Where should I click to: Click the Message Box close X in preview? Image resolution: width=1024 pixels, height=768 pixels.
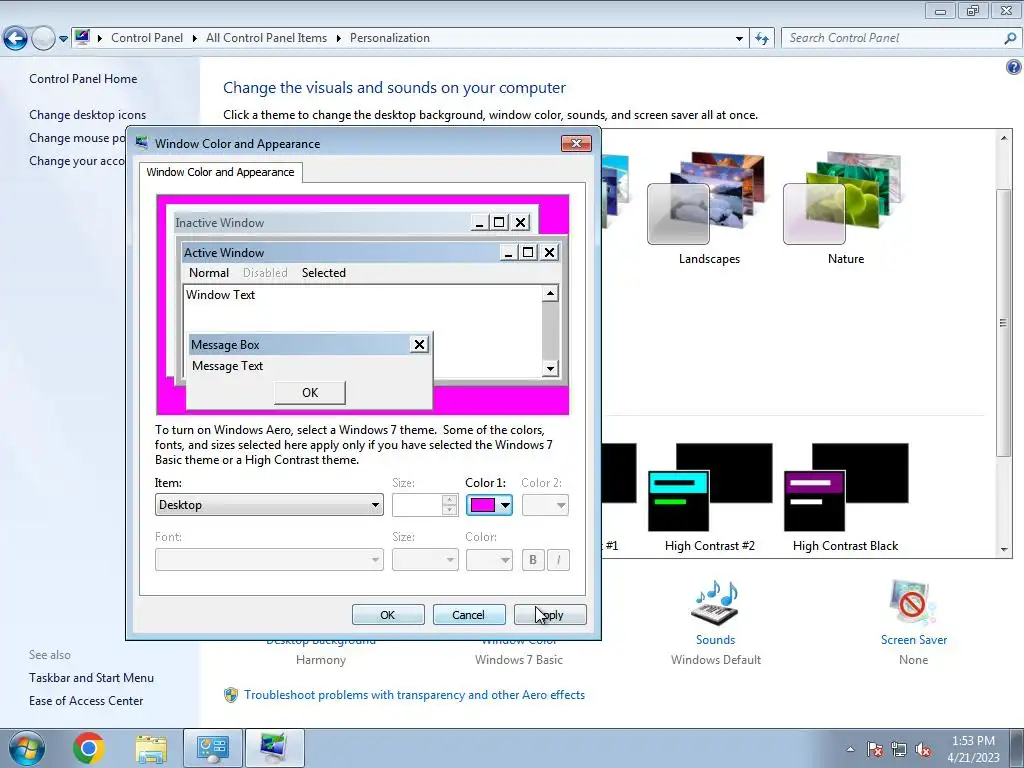click(x=419, y=344)
